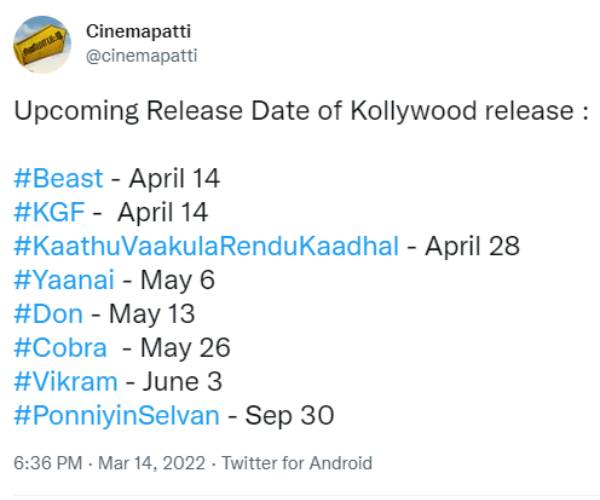Open the #PonniyinSelvan hashtag

[x=116, y=415]
